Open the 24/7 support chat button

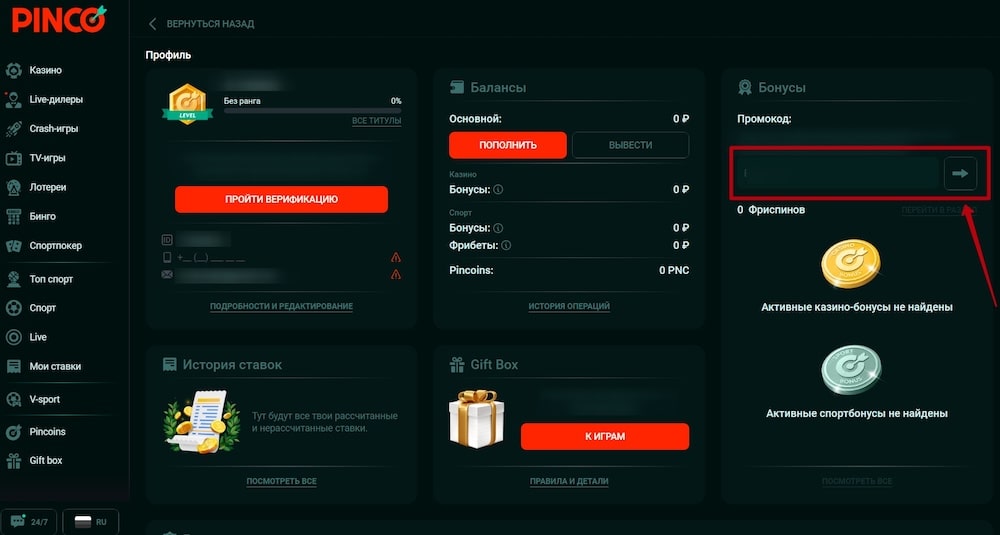click(29, 521)
